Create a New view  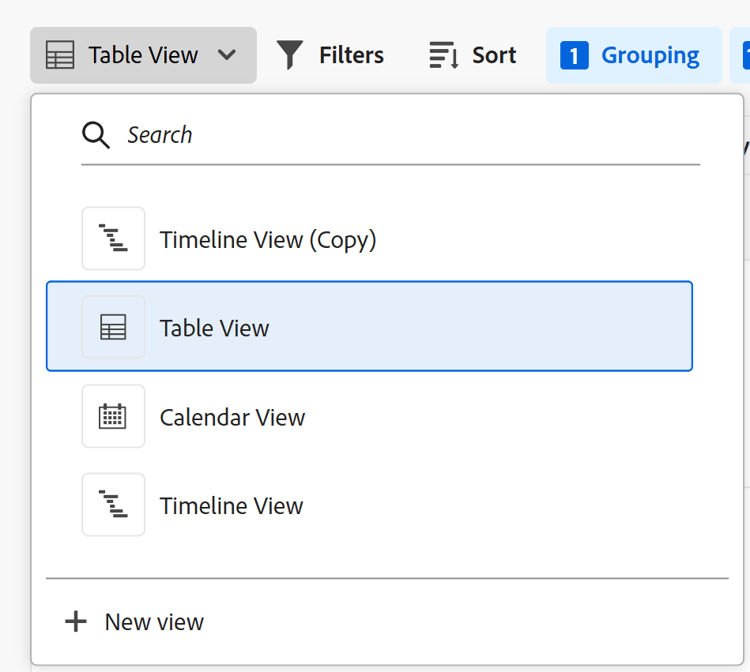pos(154,622)
